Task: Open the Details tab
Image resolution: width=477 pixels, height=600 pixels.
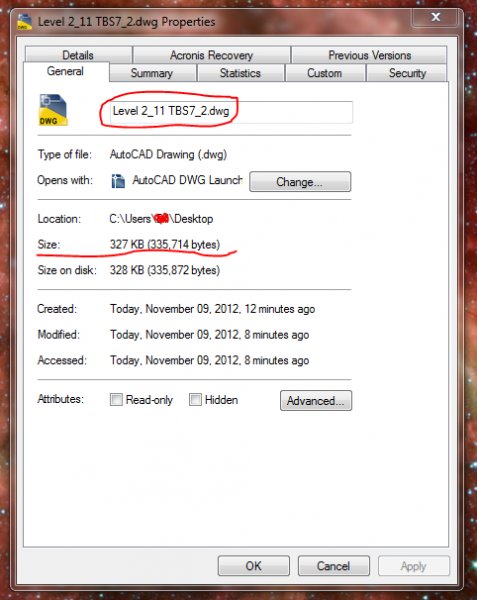Action: [78, 55]
